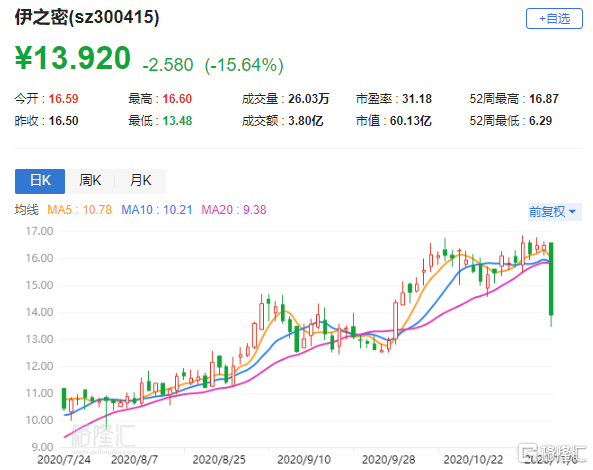Image resolution: width=593 pixels, height=470 pixels.
Task: Select the current price ¥13.920
Action: click(73, 58)
